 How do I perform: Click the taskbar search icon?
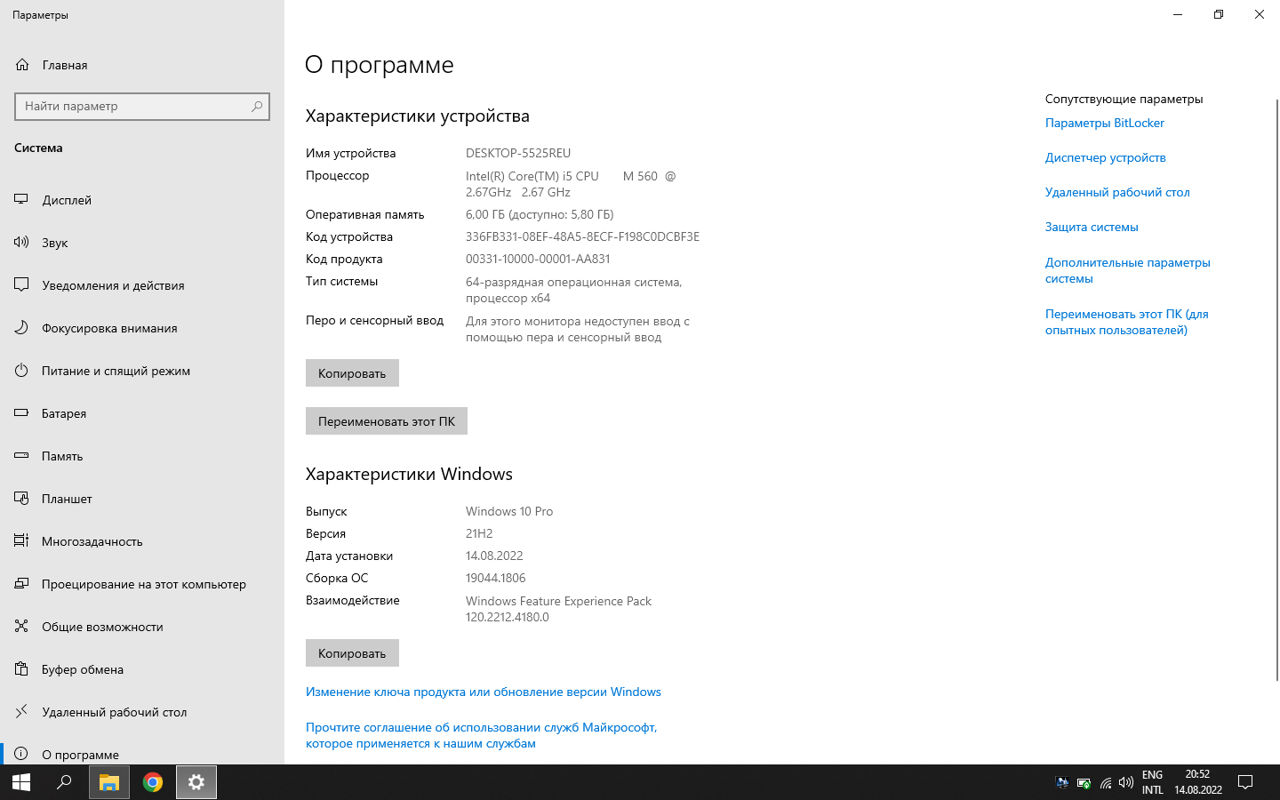pos(64,782)
